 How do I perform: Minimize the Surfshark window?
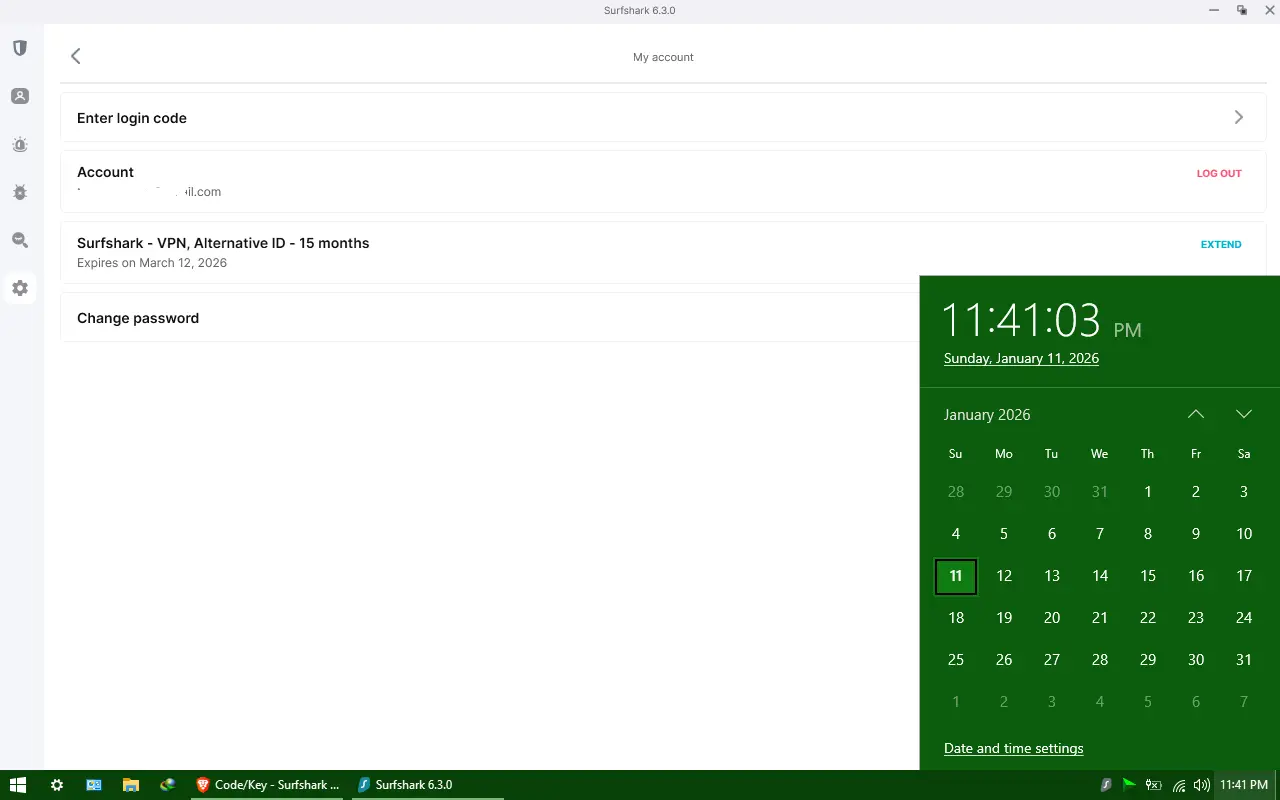pos(1213,10)
